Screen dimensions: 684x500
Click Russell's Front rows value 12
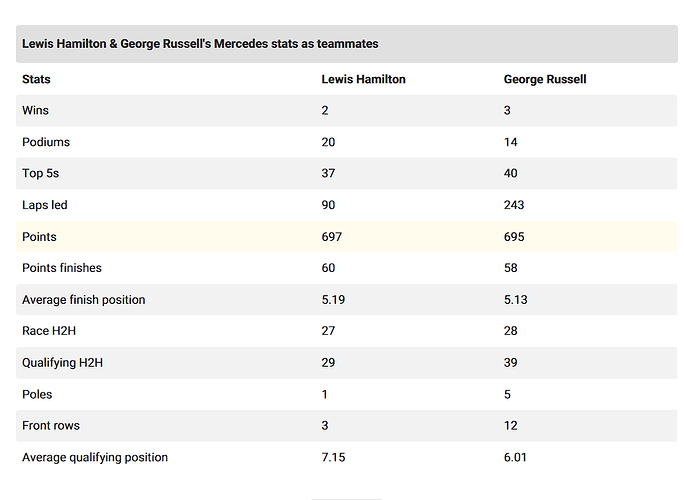tap(510, 426)
